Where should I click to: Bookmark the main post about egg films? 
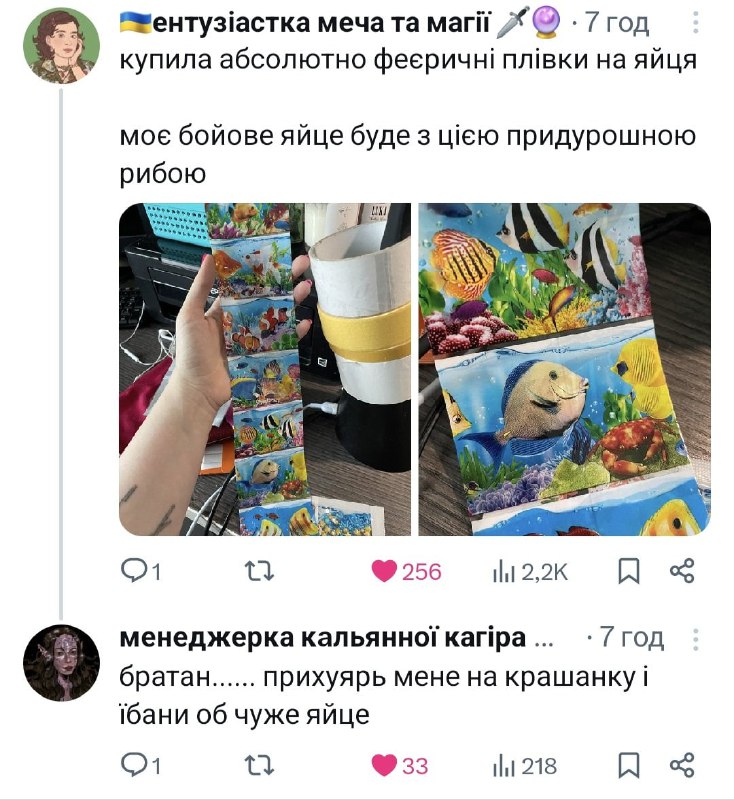point(628,571)
